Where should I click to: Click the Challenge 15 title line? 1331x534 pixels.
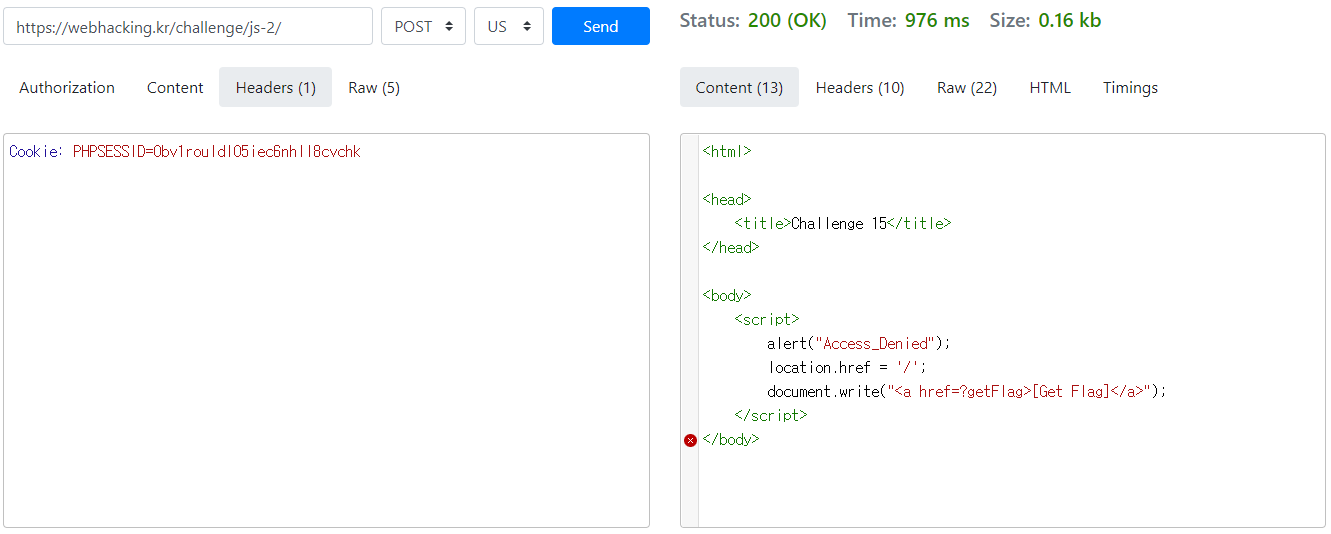(843, 224)
